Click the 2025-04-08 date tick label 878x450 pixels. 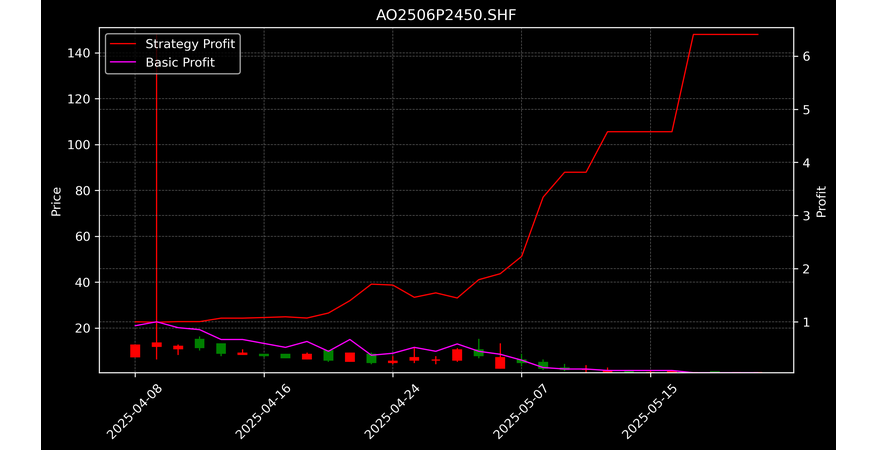coord(134,412)
